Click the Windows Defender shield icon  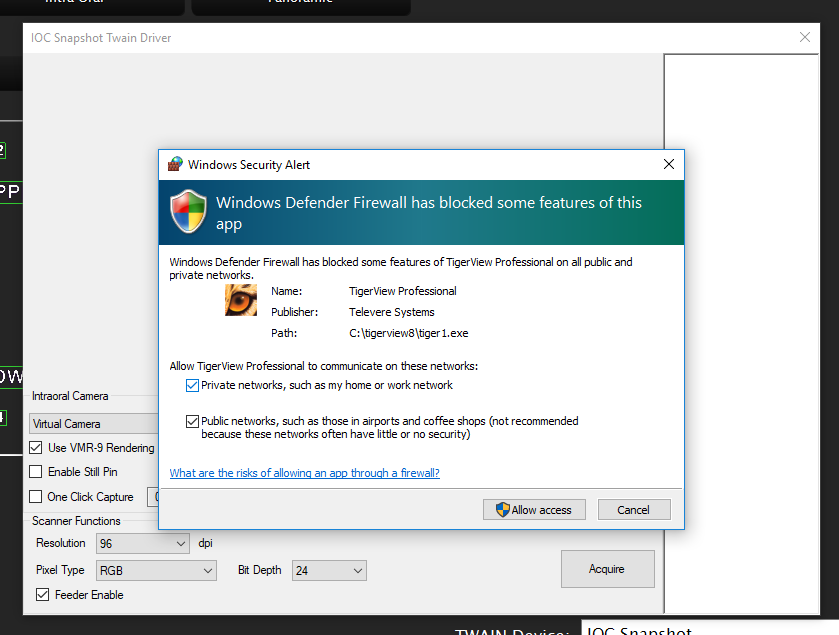coord(188,212)
